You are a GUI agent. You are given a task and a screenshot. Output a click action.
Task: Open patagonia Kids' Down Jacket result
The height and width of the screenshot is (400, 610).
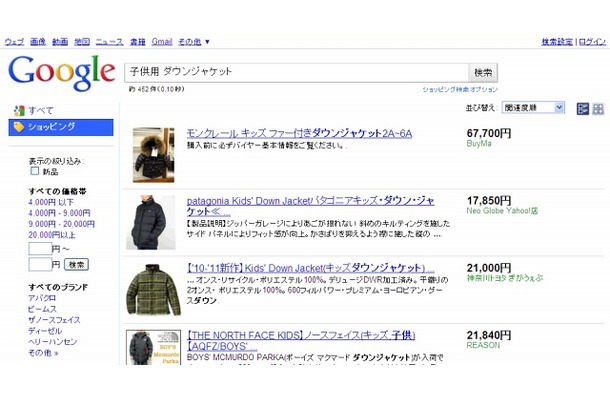(310, 206)
